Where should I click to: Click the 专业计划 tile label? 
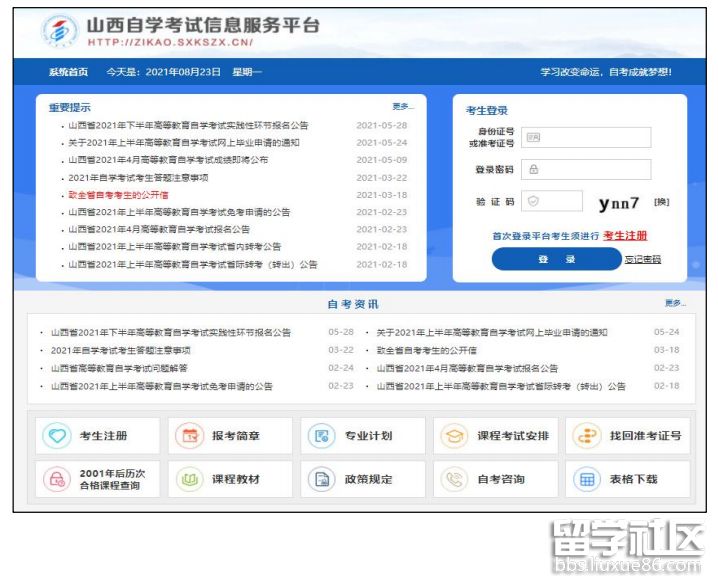pos(369,435)
